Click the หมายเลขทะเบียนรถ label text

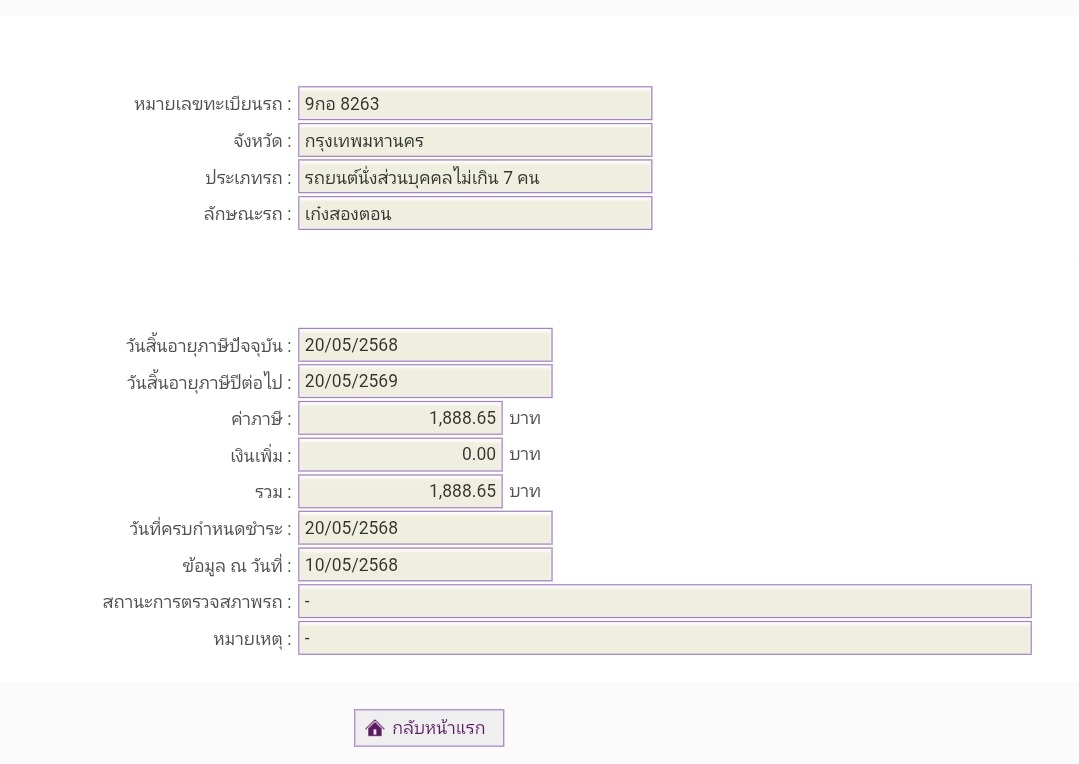212,104
